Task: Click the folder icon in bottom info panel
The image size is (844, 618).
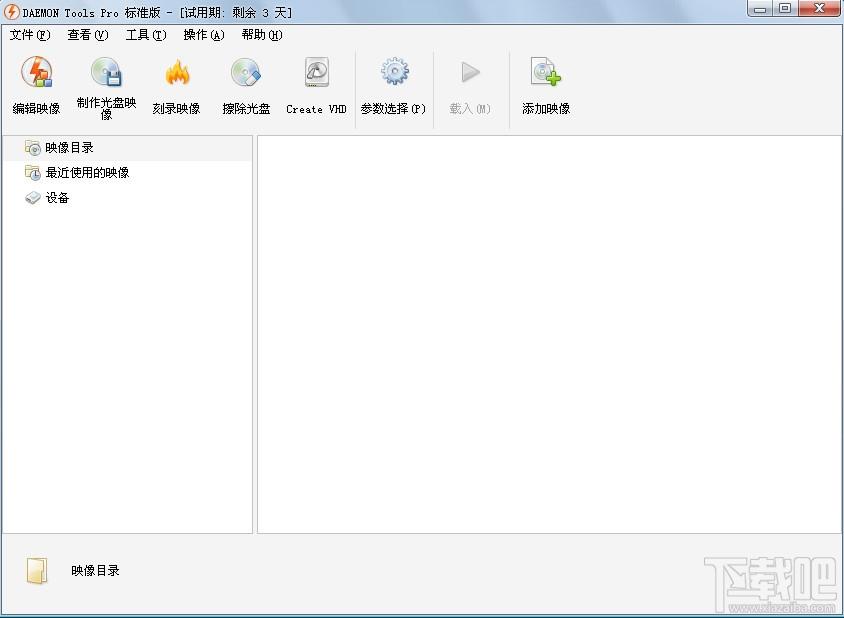Action: (36, 571)
